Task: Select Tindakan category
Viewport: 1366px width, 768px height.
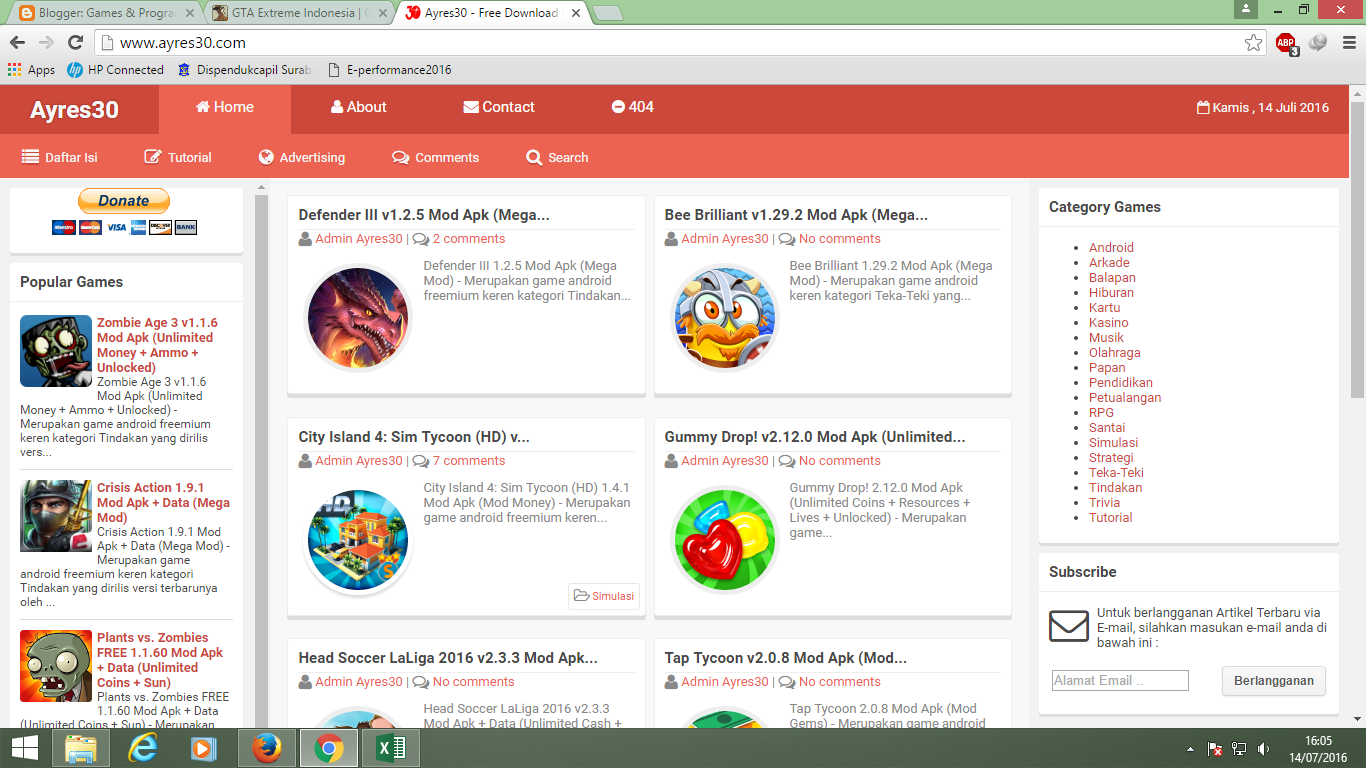Action: (x=1115, y=488)
